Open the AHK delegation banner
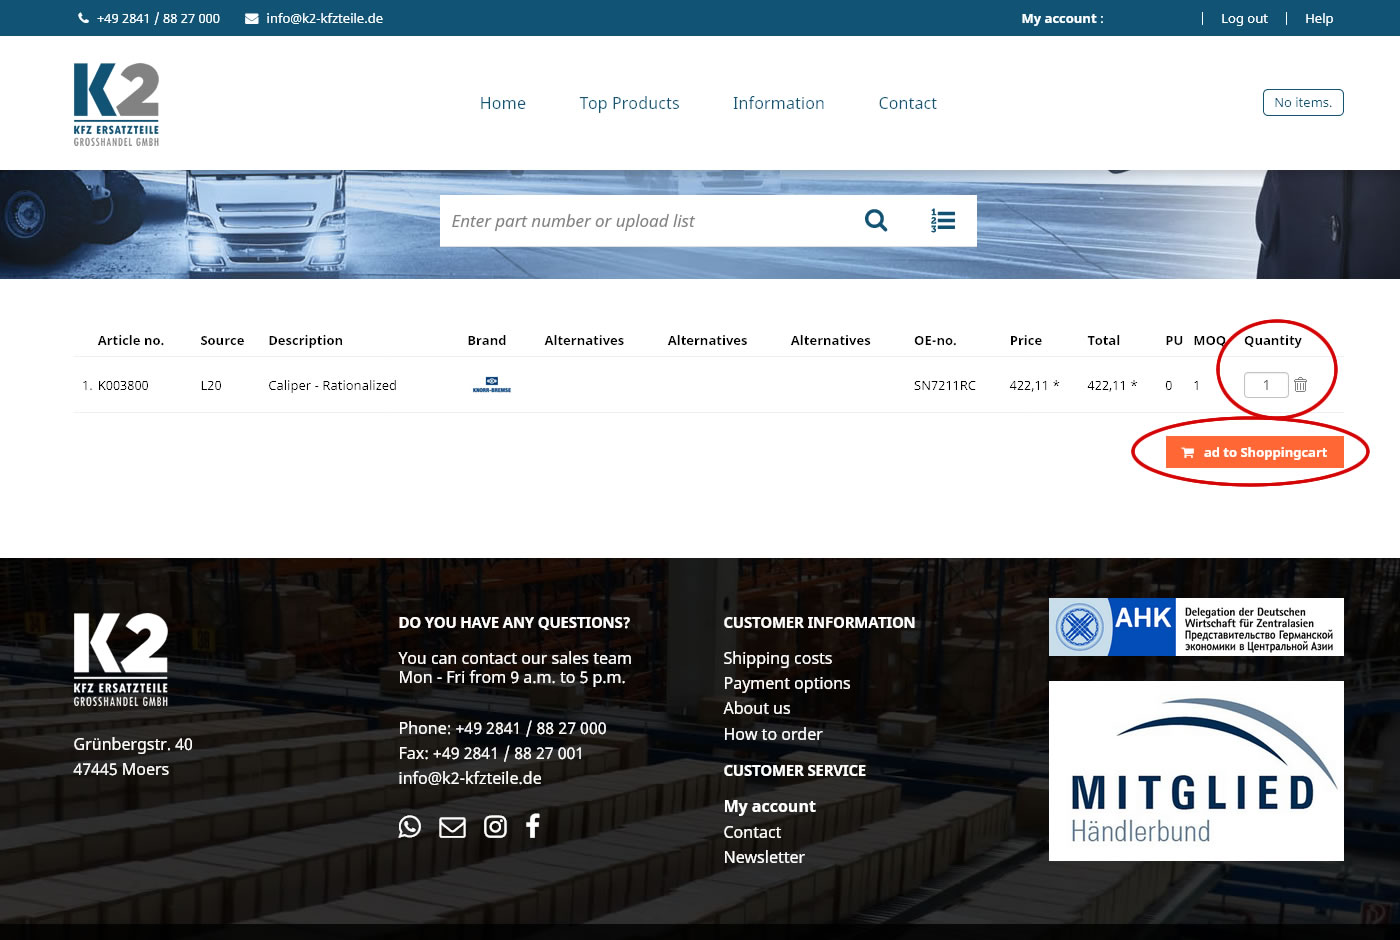1400x940 pixels. pos(1196,627)
